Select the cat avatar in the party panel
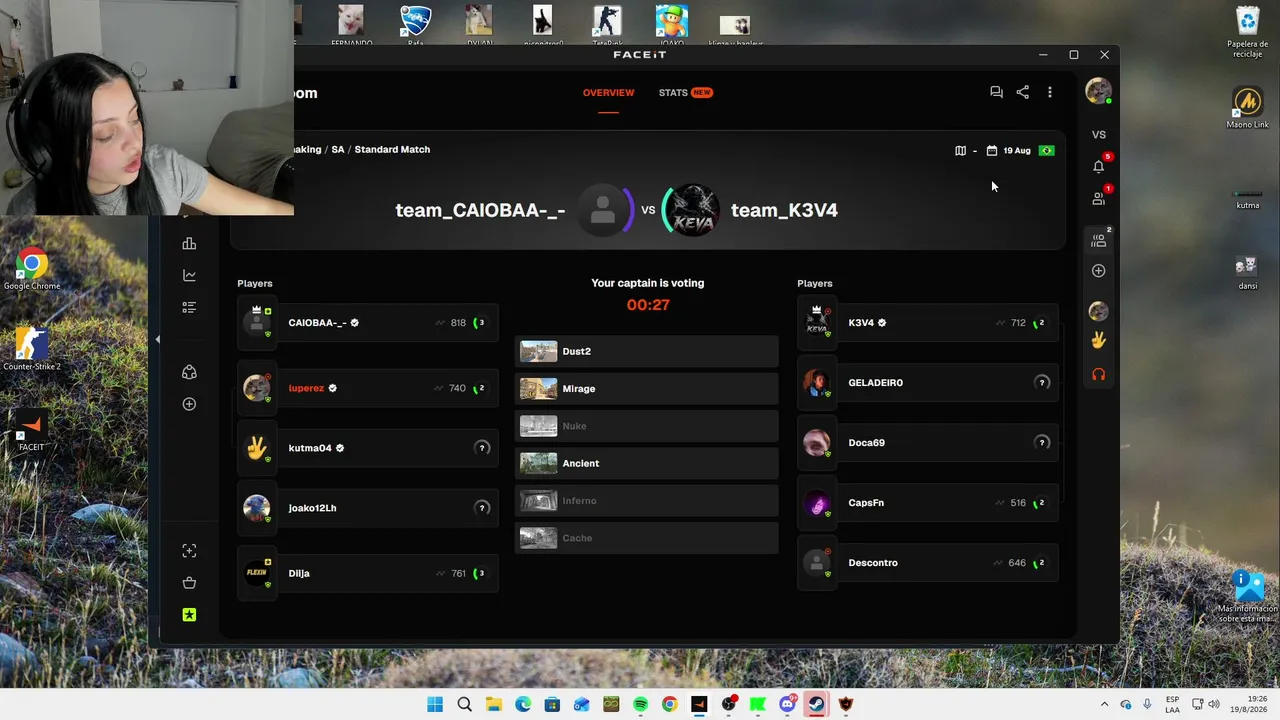 pyautogui.click(x=1099, y=311)
